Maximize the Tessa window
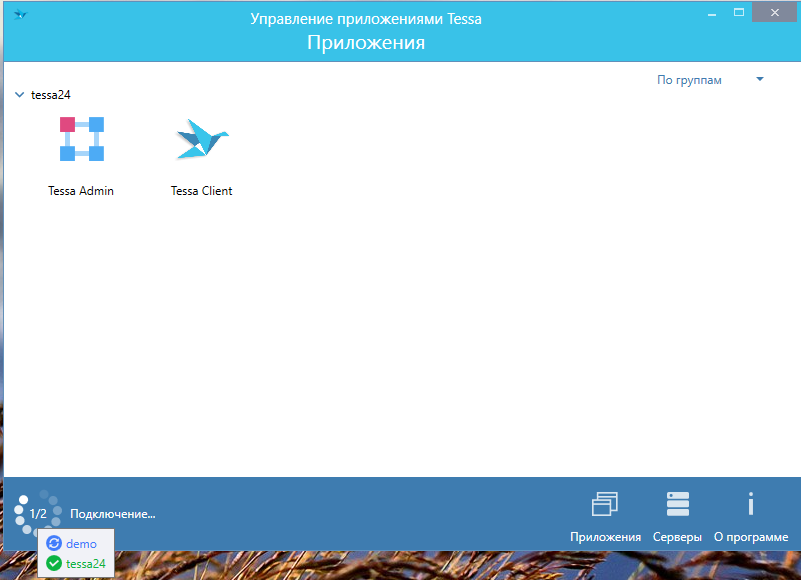The height and width of the screenshot is (582, 802). tap(739, 13)
